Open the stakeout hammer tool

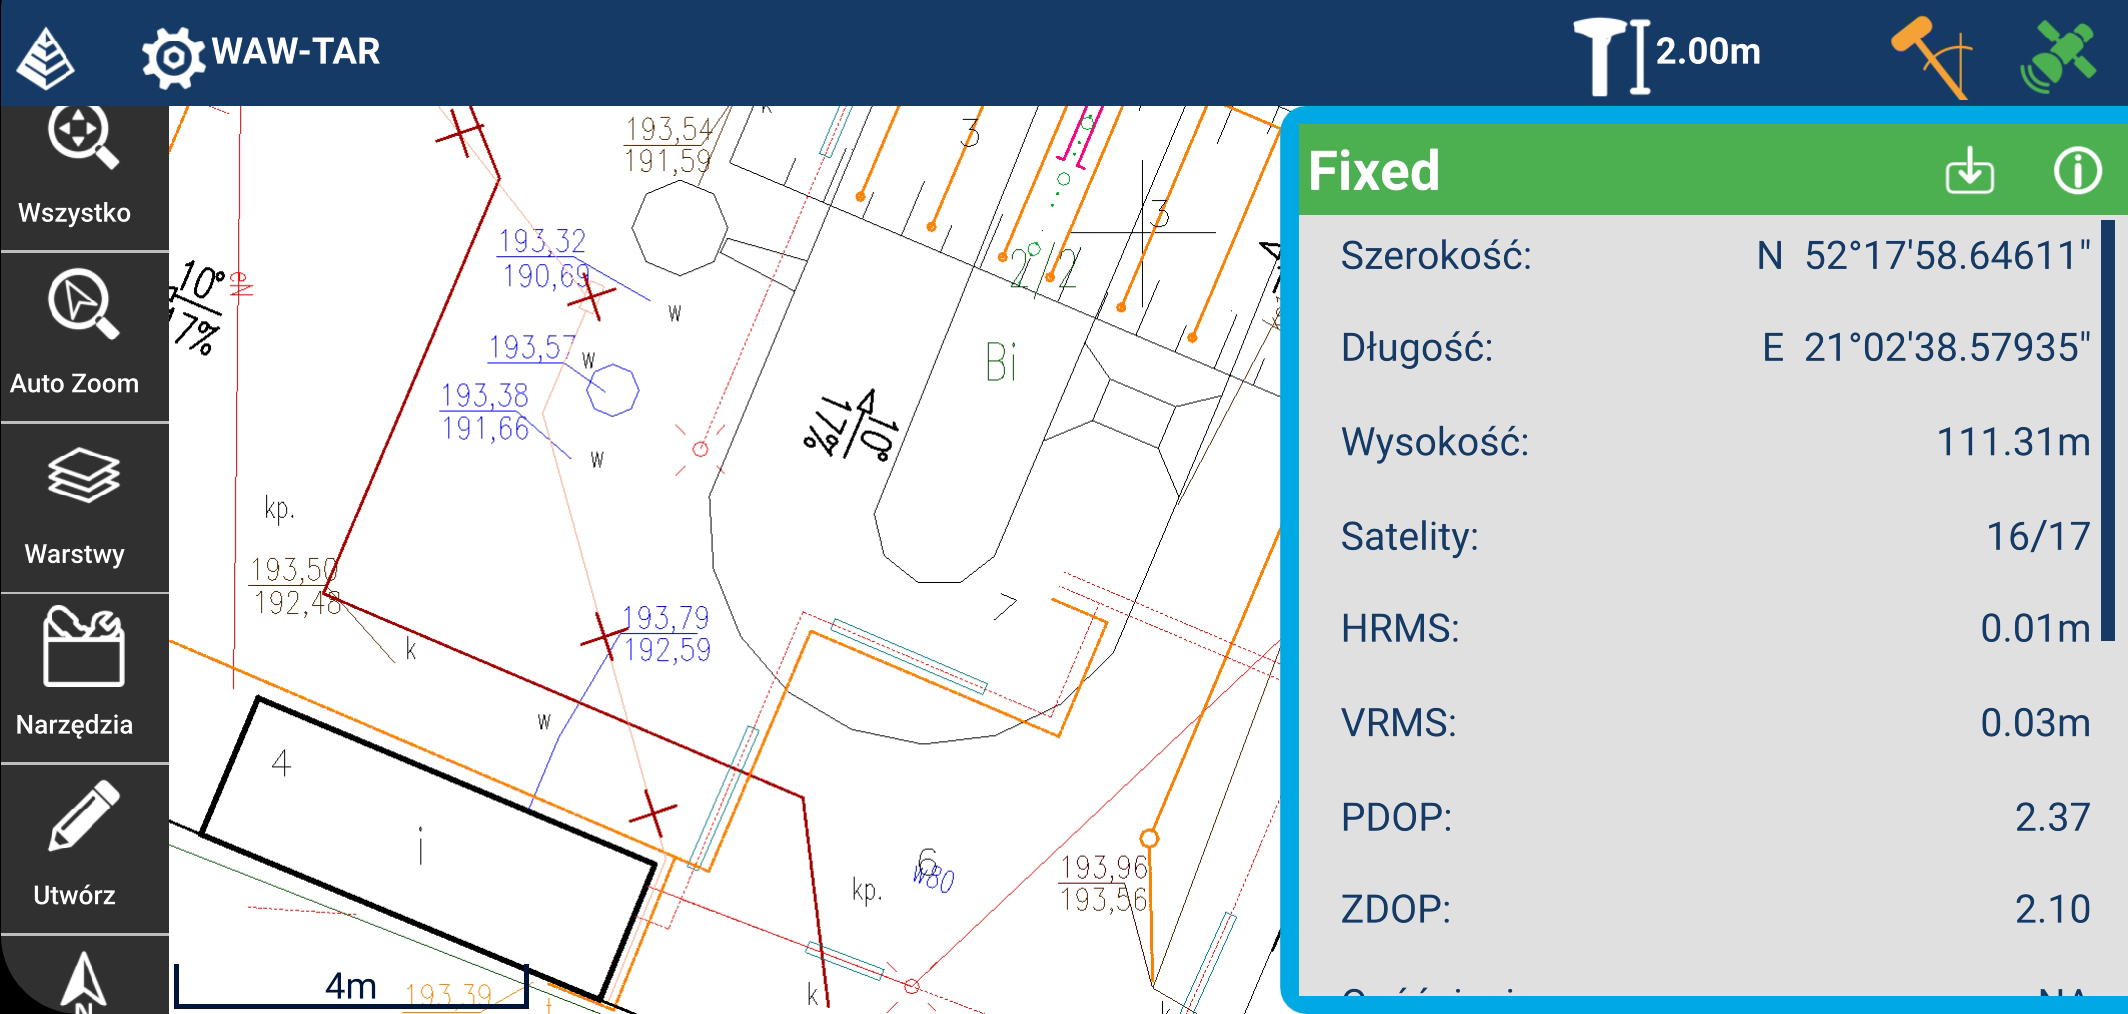(x=1930, y=56)
